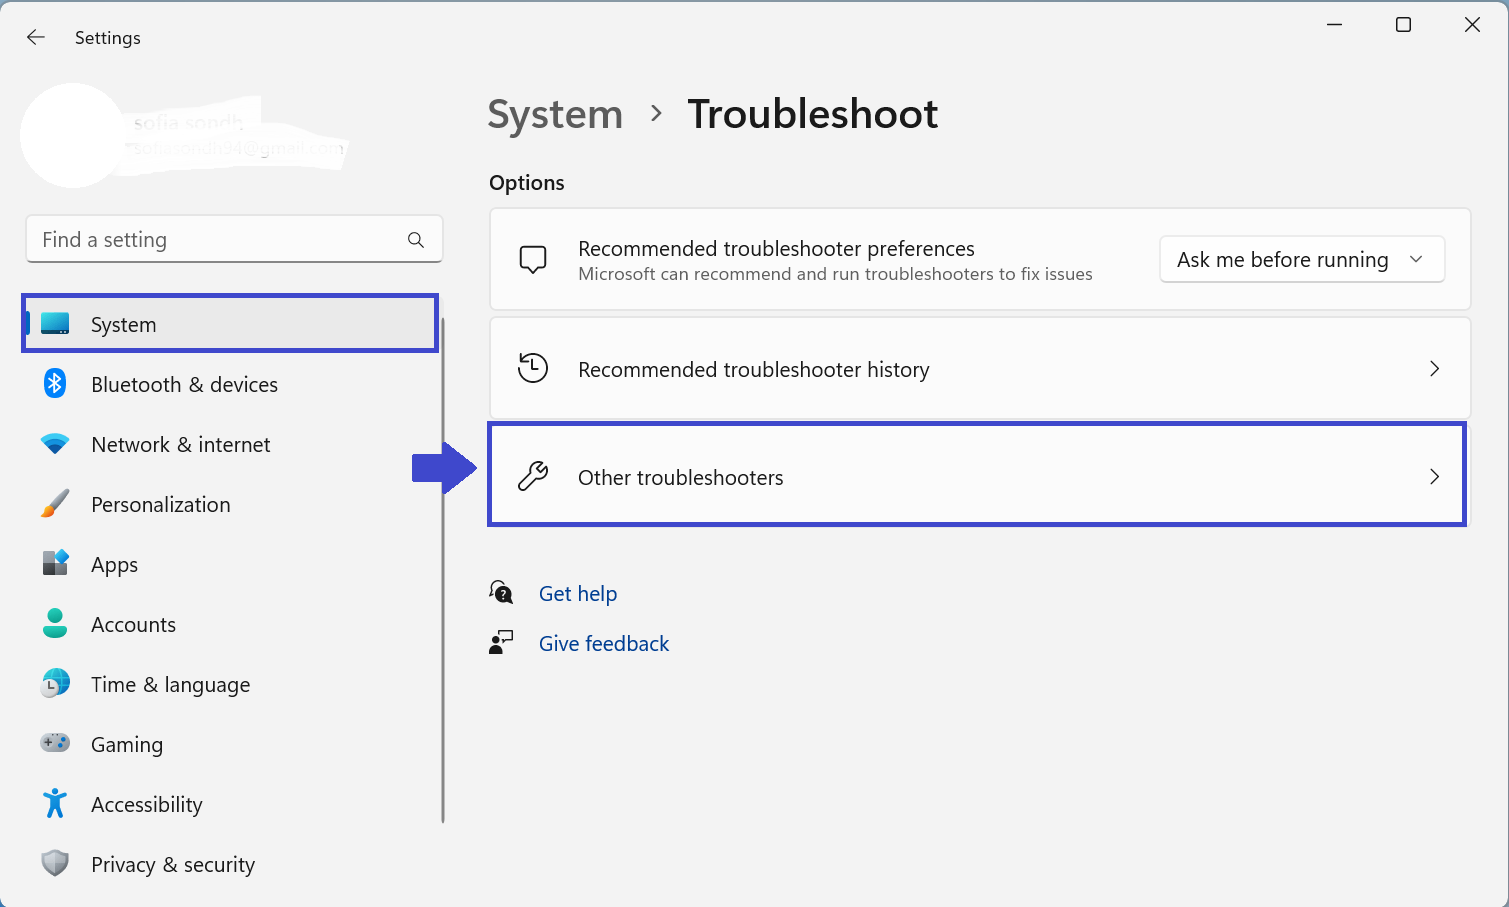Expand Recommended troubleshooter history chevron
Viewport: 1509px width, 907px height.
(x=1434, y=369)
